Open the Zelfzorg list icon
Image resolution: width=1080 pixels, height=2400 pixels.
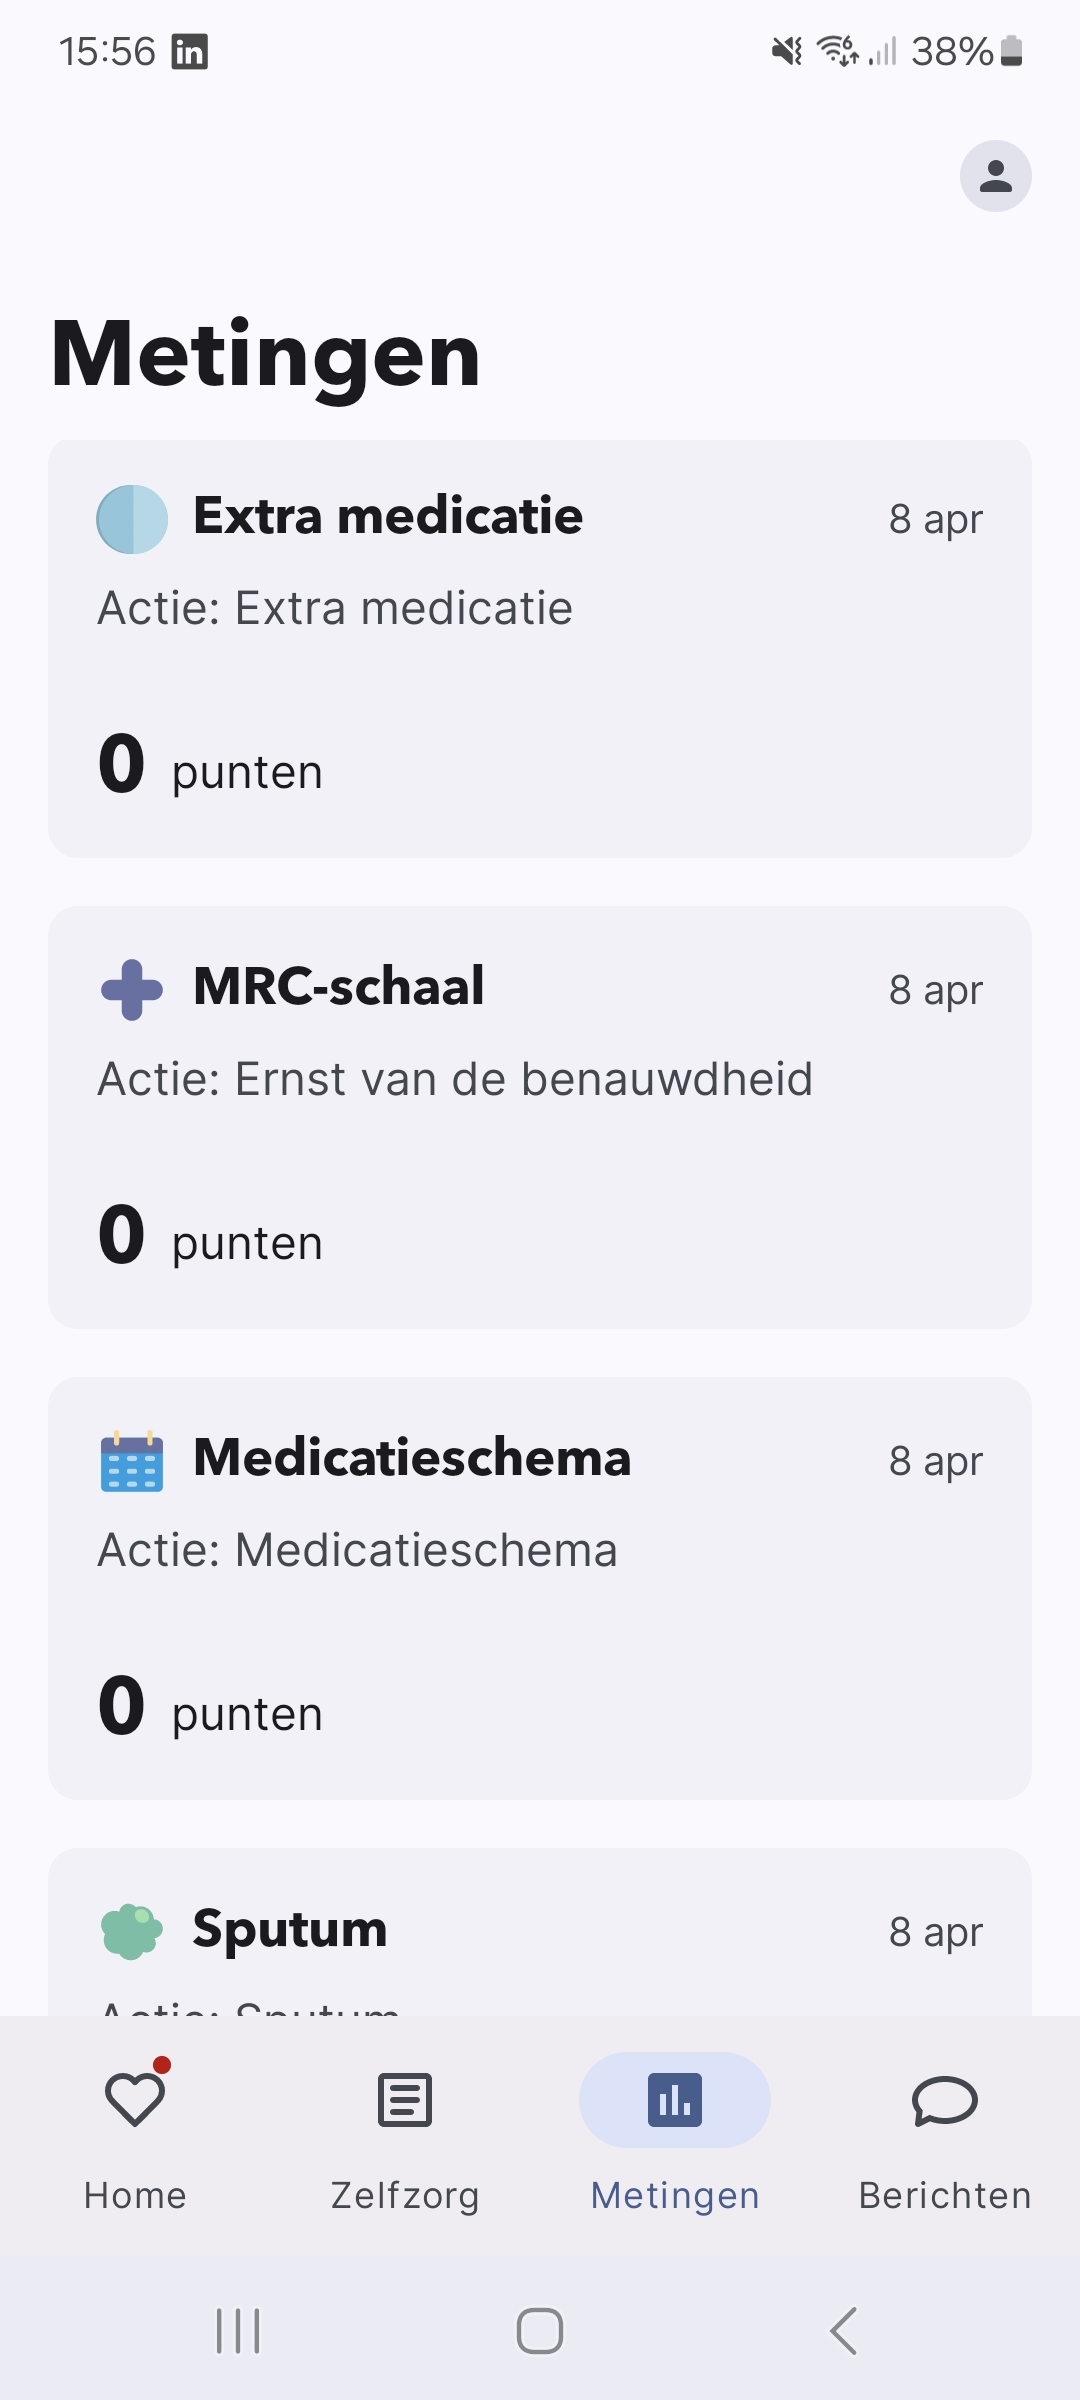405,2099
